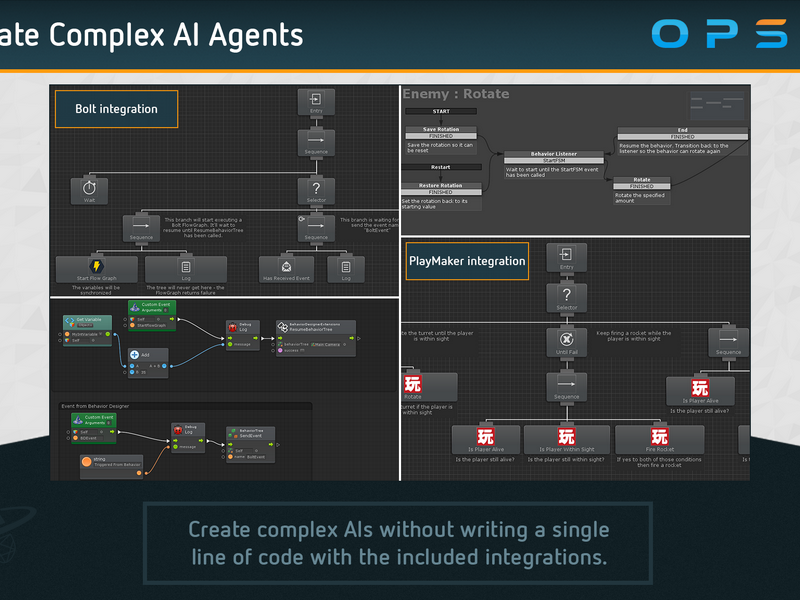Click the Until Fail node icon

(566, 340)
